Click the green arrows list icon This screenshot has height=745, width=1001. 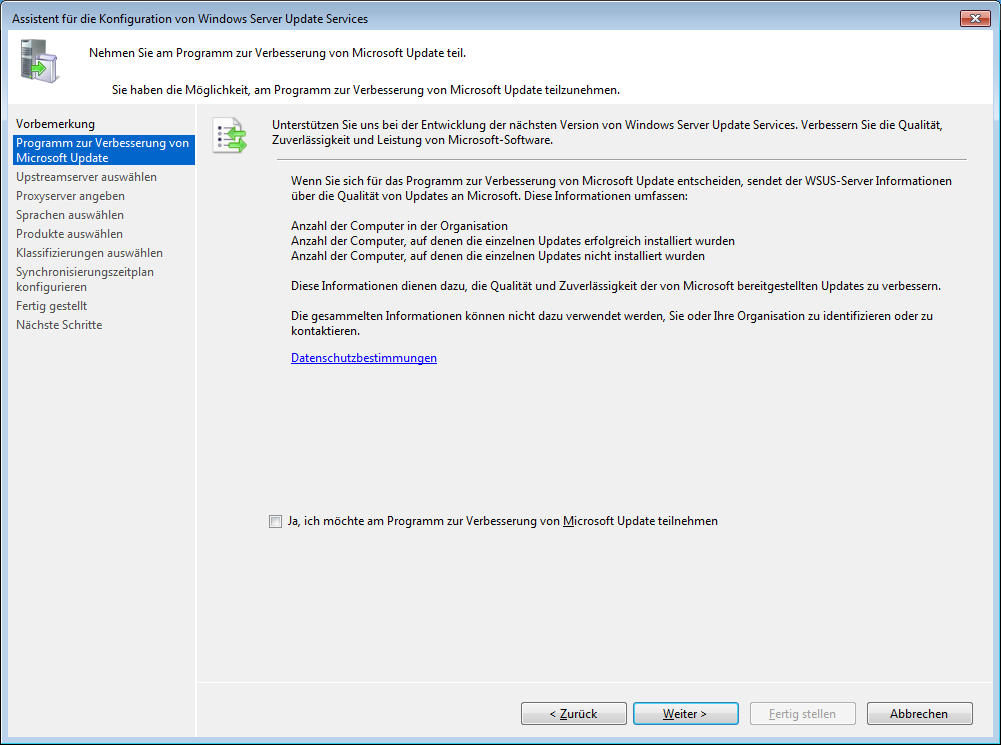coord(230,135)
